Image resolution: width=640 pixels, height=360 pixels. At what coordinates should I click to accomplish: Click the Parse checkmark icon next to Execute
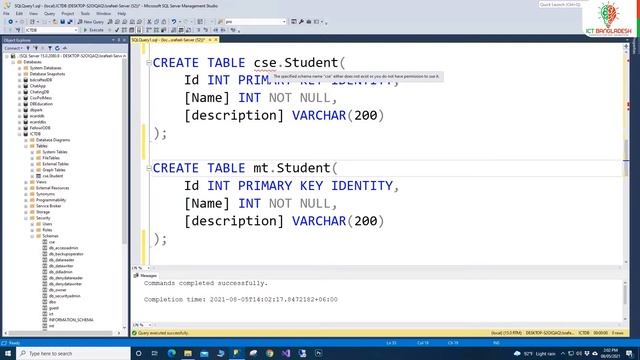(x=117, y=30)
